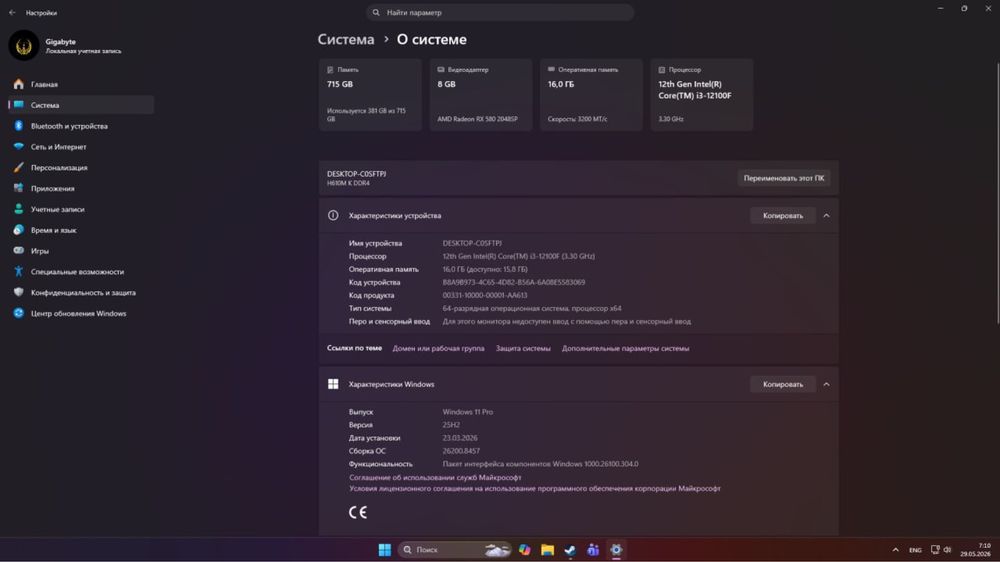Open Steam from the taskbar

[x=570, y=550]
